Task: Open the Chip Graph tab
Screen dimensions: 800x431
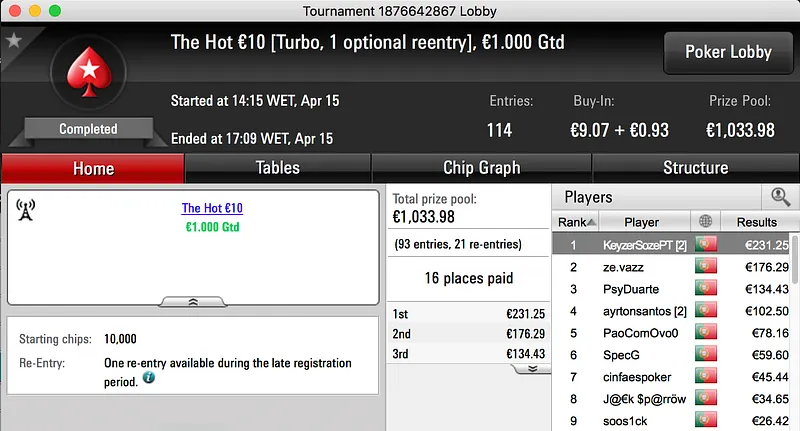Action: [x=481, y=168]
